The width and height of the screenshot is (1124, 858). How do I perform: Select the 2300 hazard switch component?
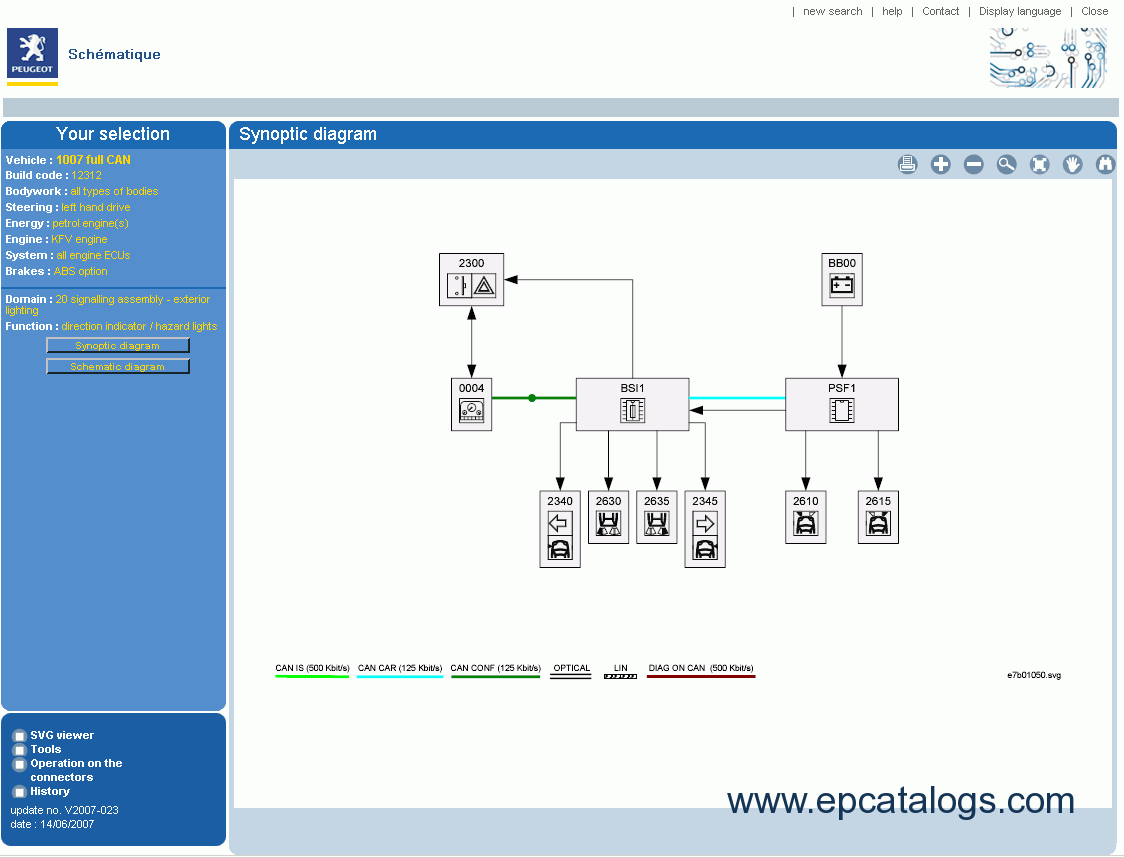tap(471, 280)
